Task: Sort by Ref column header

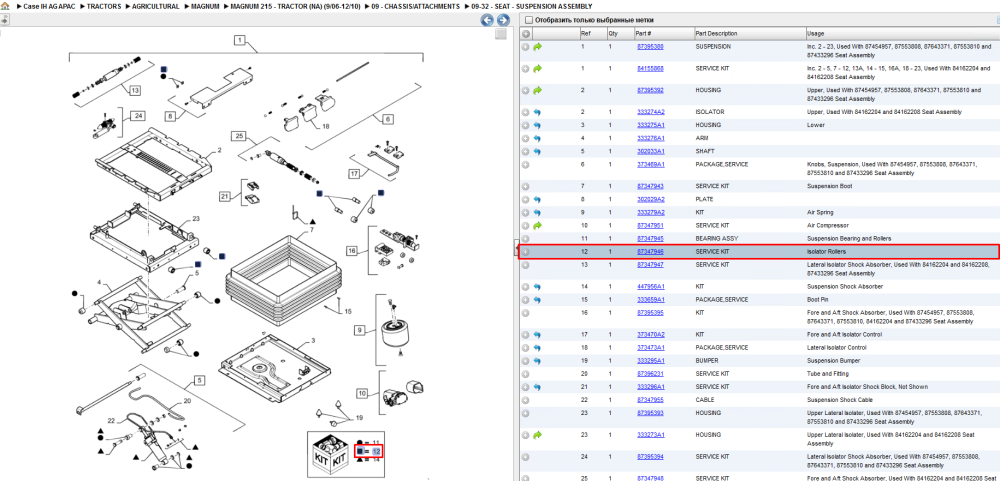Action: pyautogui.click(x=585, y=34)
